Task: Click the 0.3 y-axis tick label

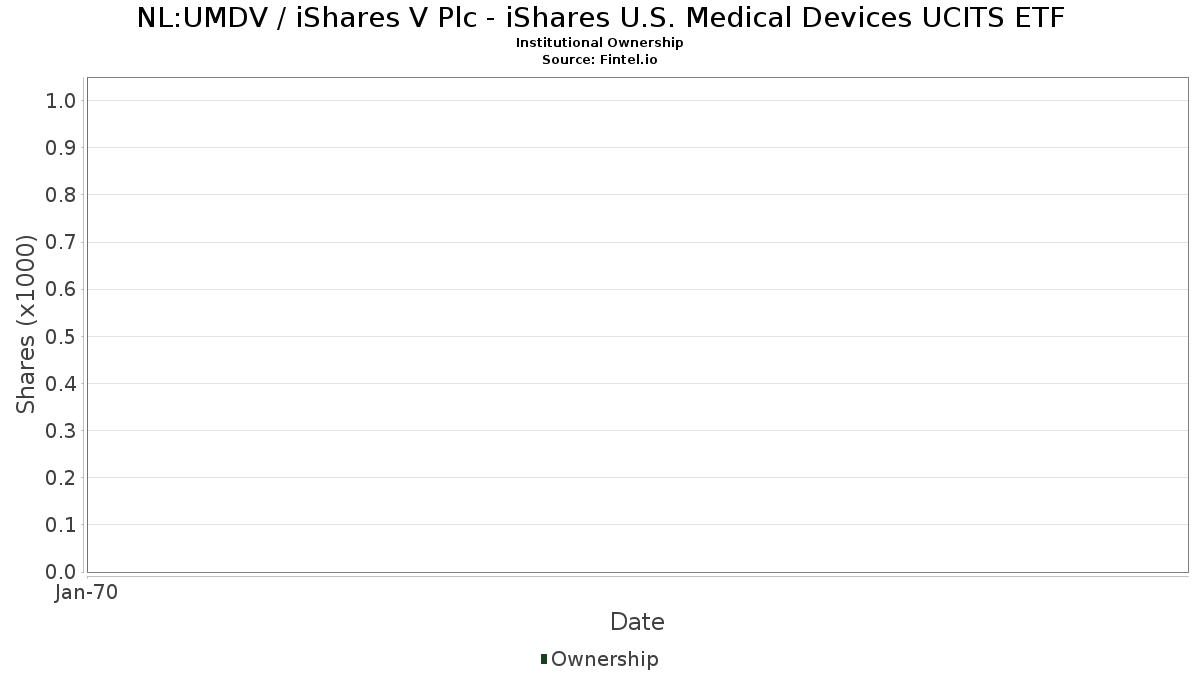Action: (61, 431)
